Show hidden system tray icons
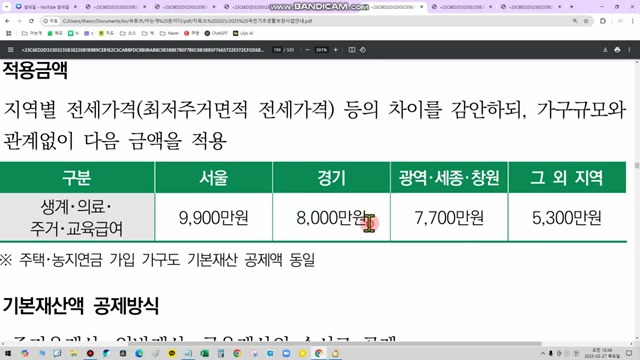The width and height of the screenshot is (640, 360). (543, 353)
